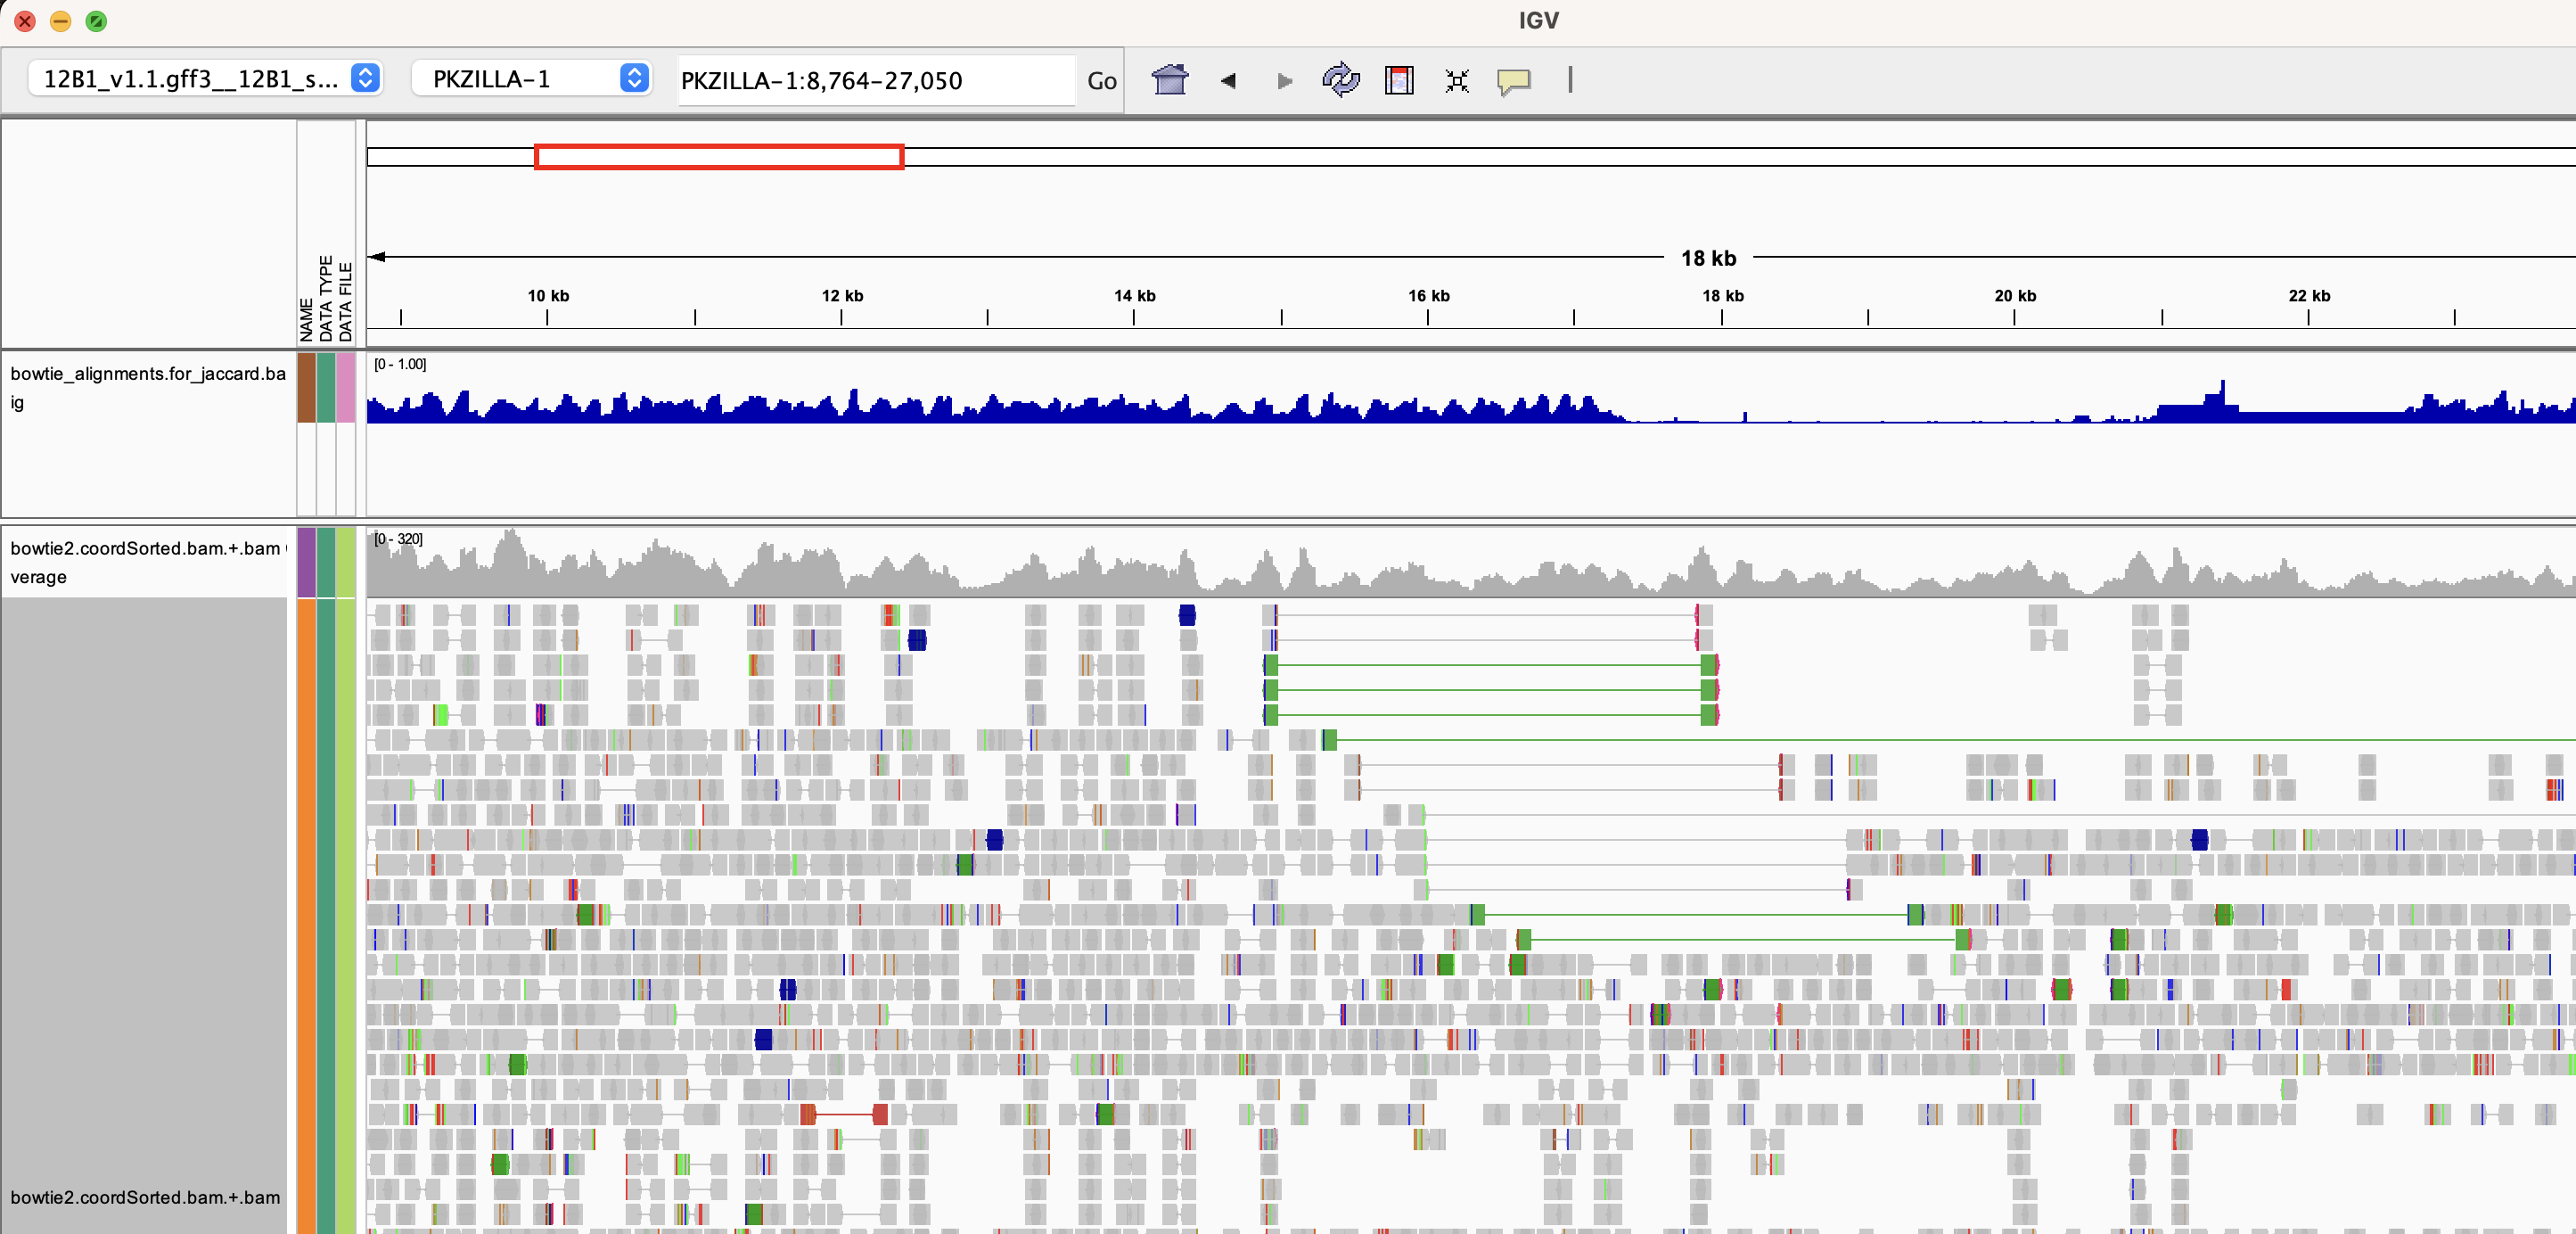The image size is (2576, 1234).
Task: Click the red region box on chromosome overview
Action: click(x=718, y=156)
